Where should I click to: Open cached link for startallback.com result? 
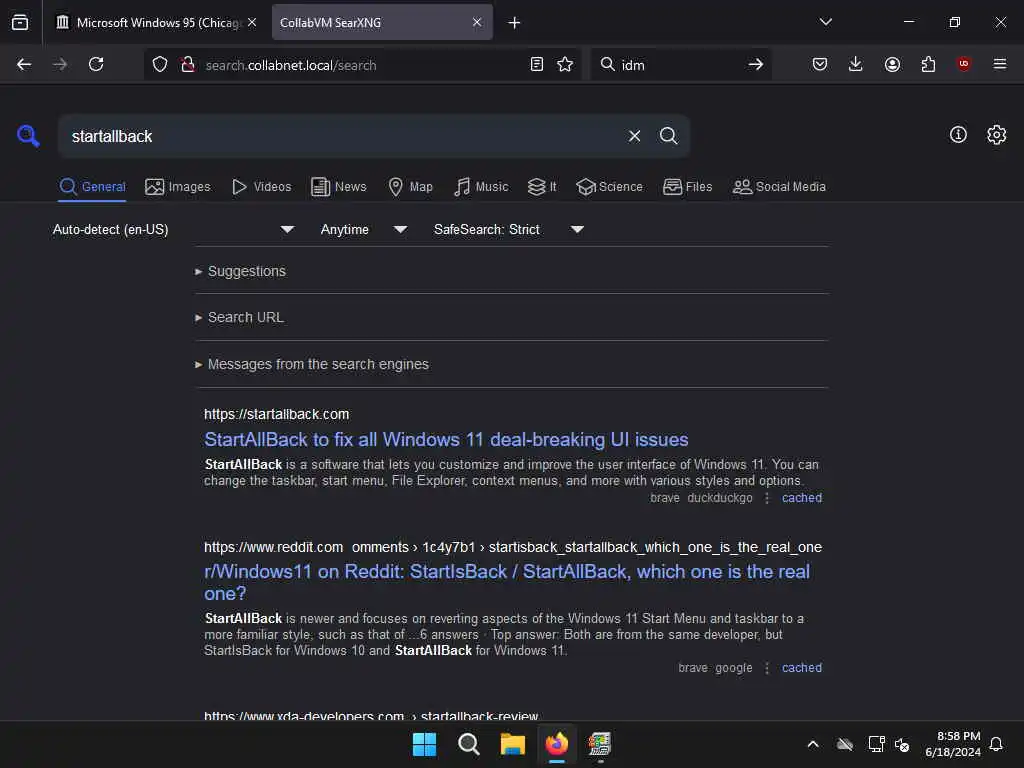pos(802,498)
